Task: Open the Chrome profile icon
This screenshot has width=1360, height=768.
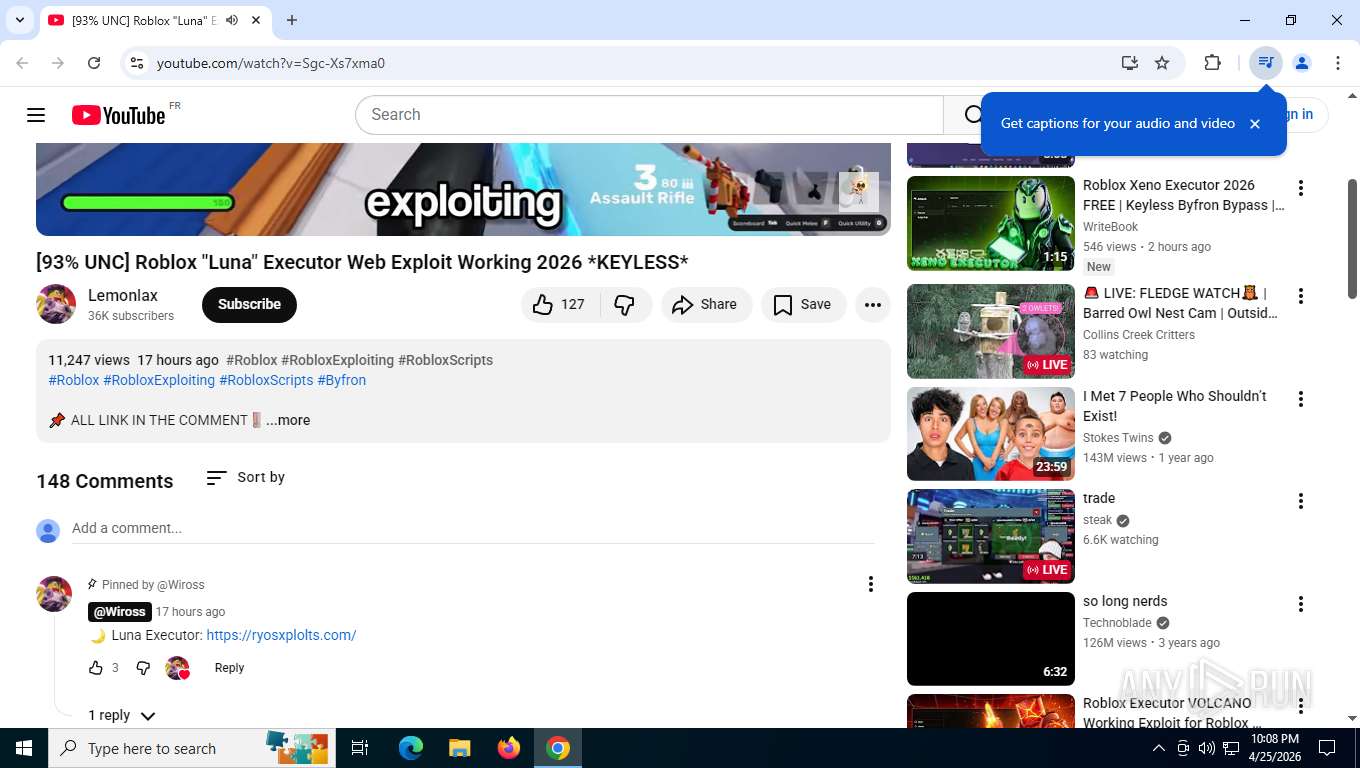Action: pyautogui.click(x=1302, y=63)
